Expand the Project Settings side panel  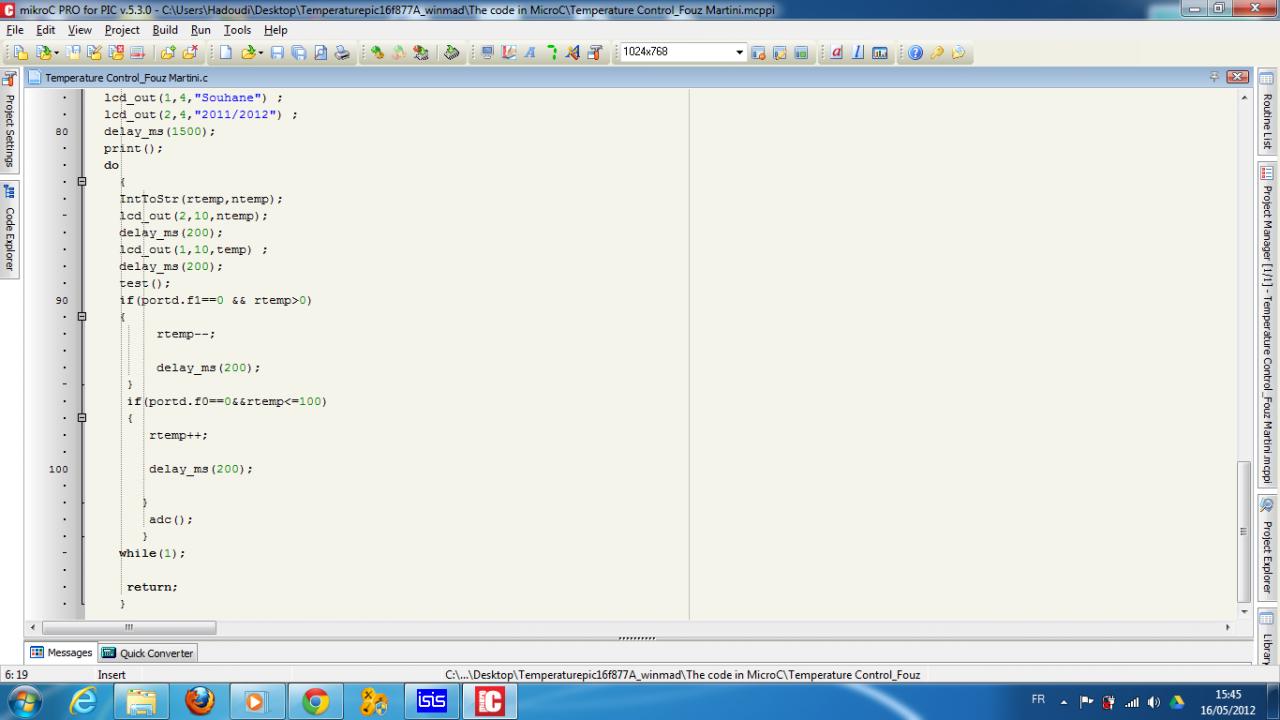tap(10, 122)
